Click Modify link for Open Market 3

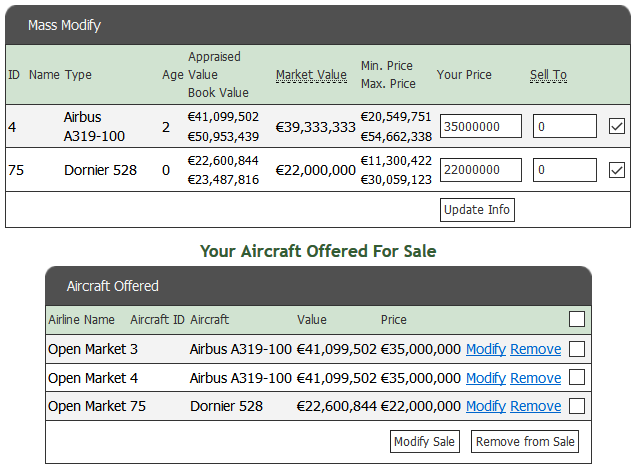click(x=486, y=349)
